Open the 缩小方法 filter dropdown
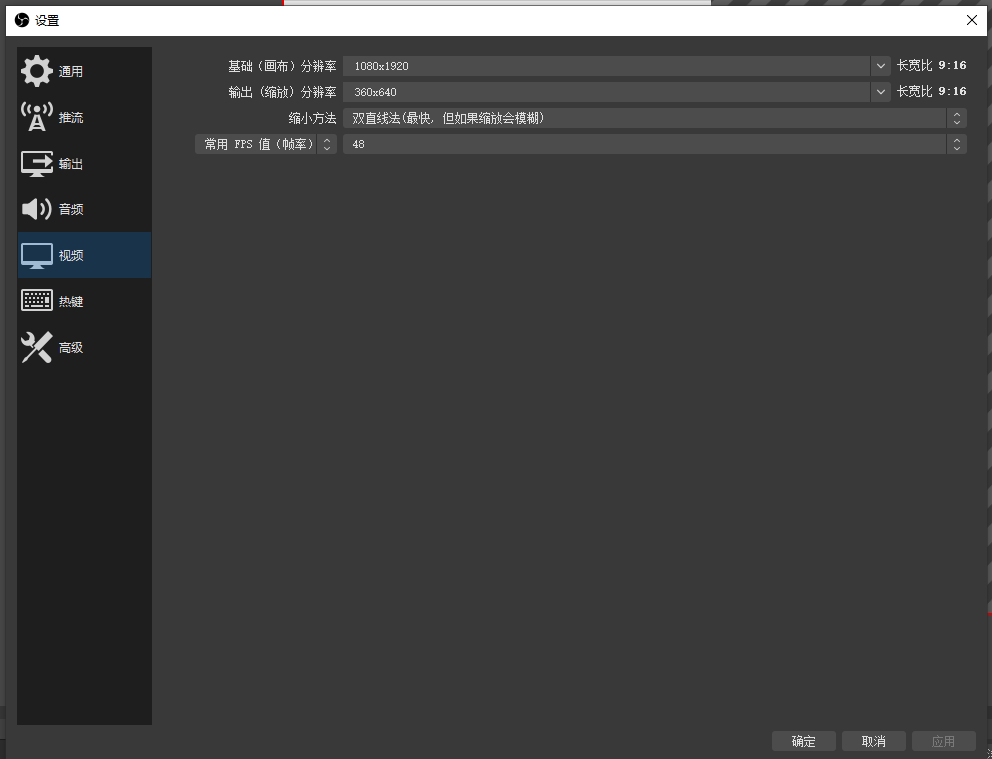Image resolution: width=992 pixels, height=759 pixels. tap(655, 118)
